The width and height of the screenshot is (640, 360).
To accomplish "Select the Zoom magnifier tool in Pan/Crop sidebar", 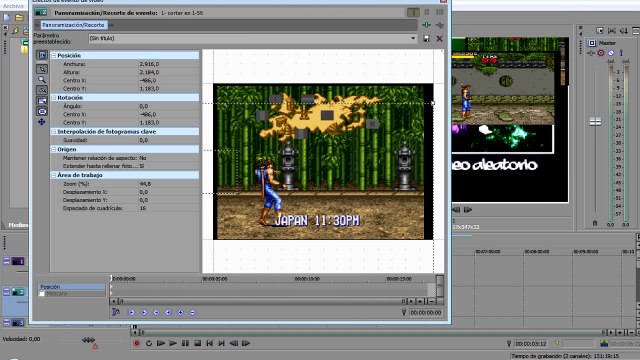I will [x=42, y=80].
